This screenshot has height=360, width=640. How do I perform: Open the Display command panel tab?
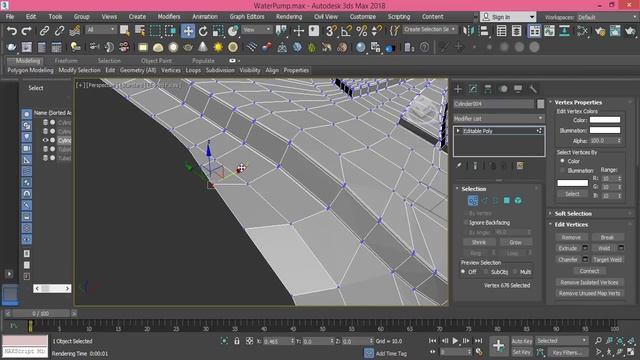tap(518, 89)
